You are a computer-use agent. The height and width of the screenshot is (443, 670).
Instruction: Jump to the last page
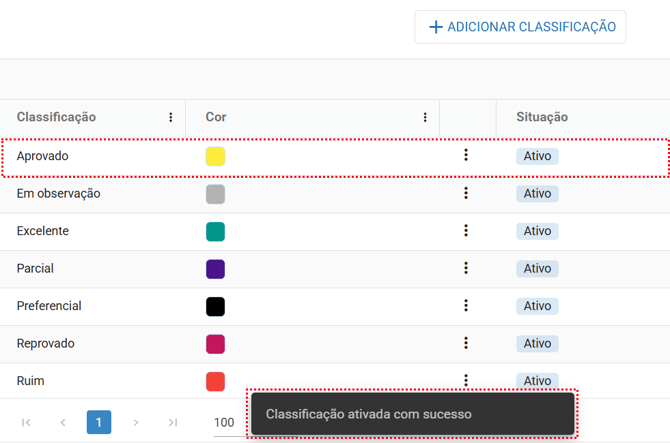[x=173, y=422]
